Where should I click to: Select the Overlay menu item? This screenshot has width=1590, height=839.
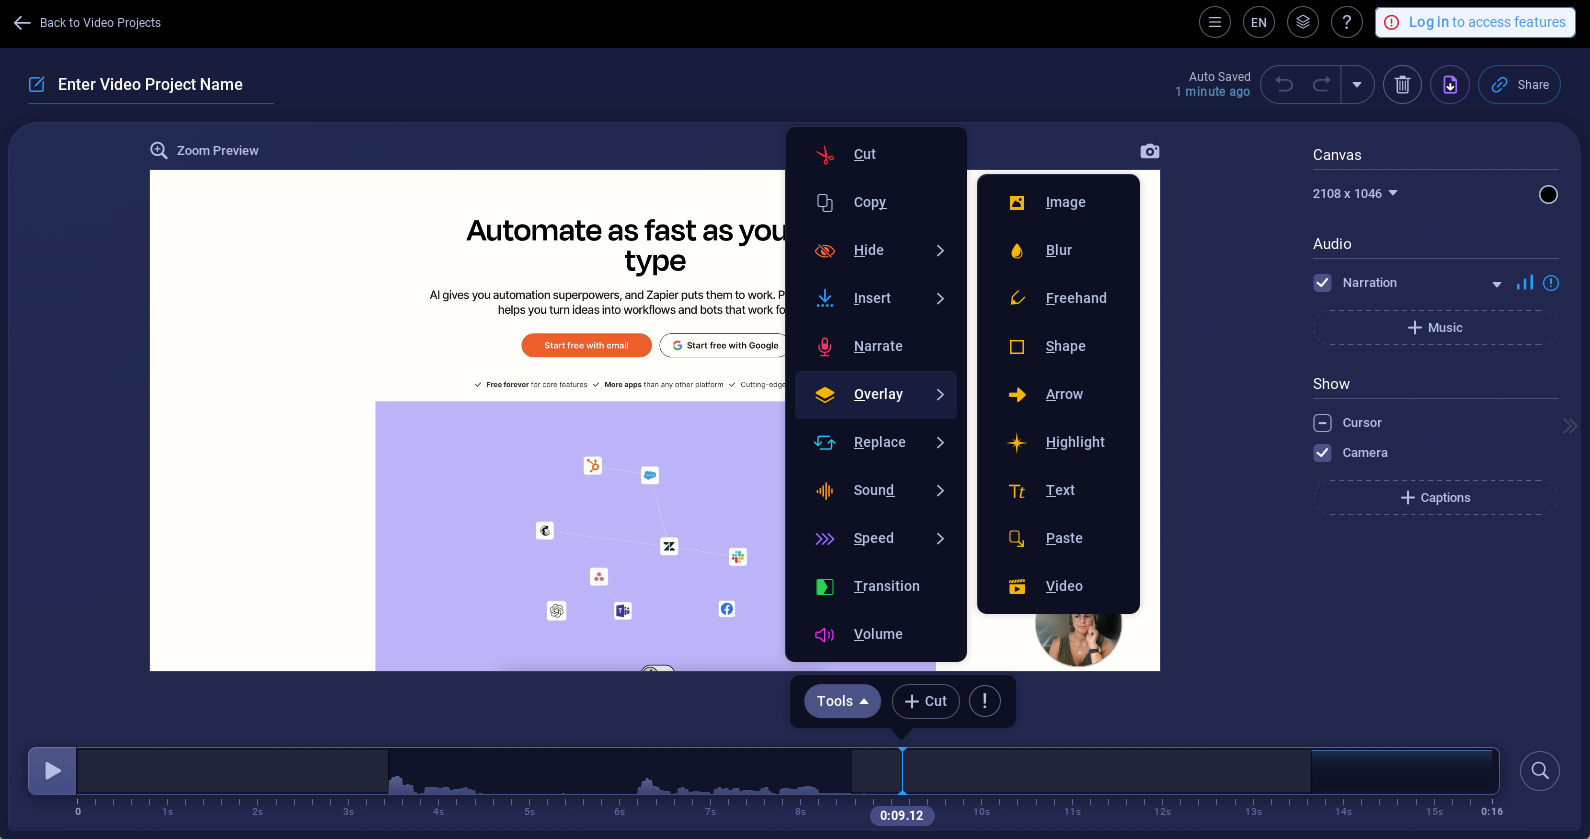coord(876,394)
